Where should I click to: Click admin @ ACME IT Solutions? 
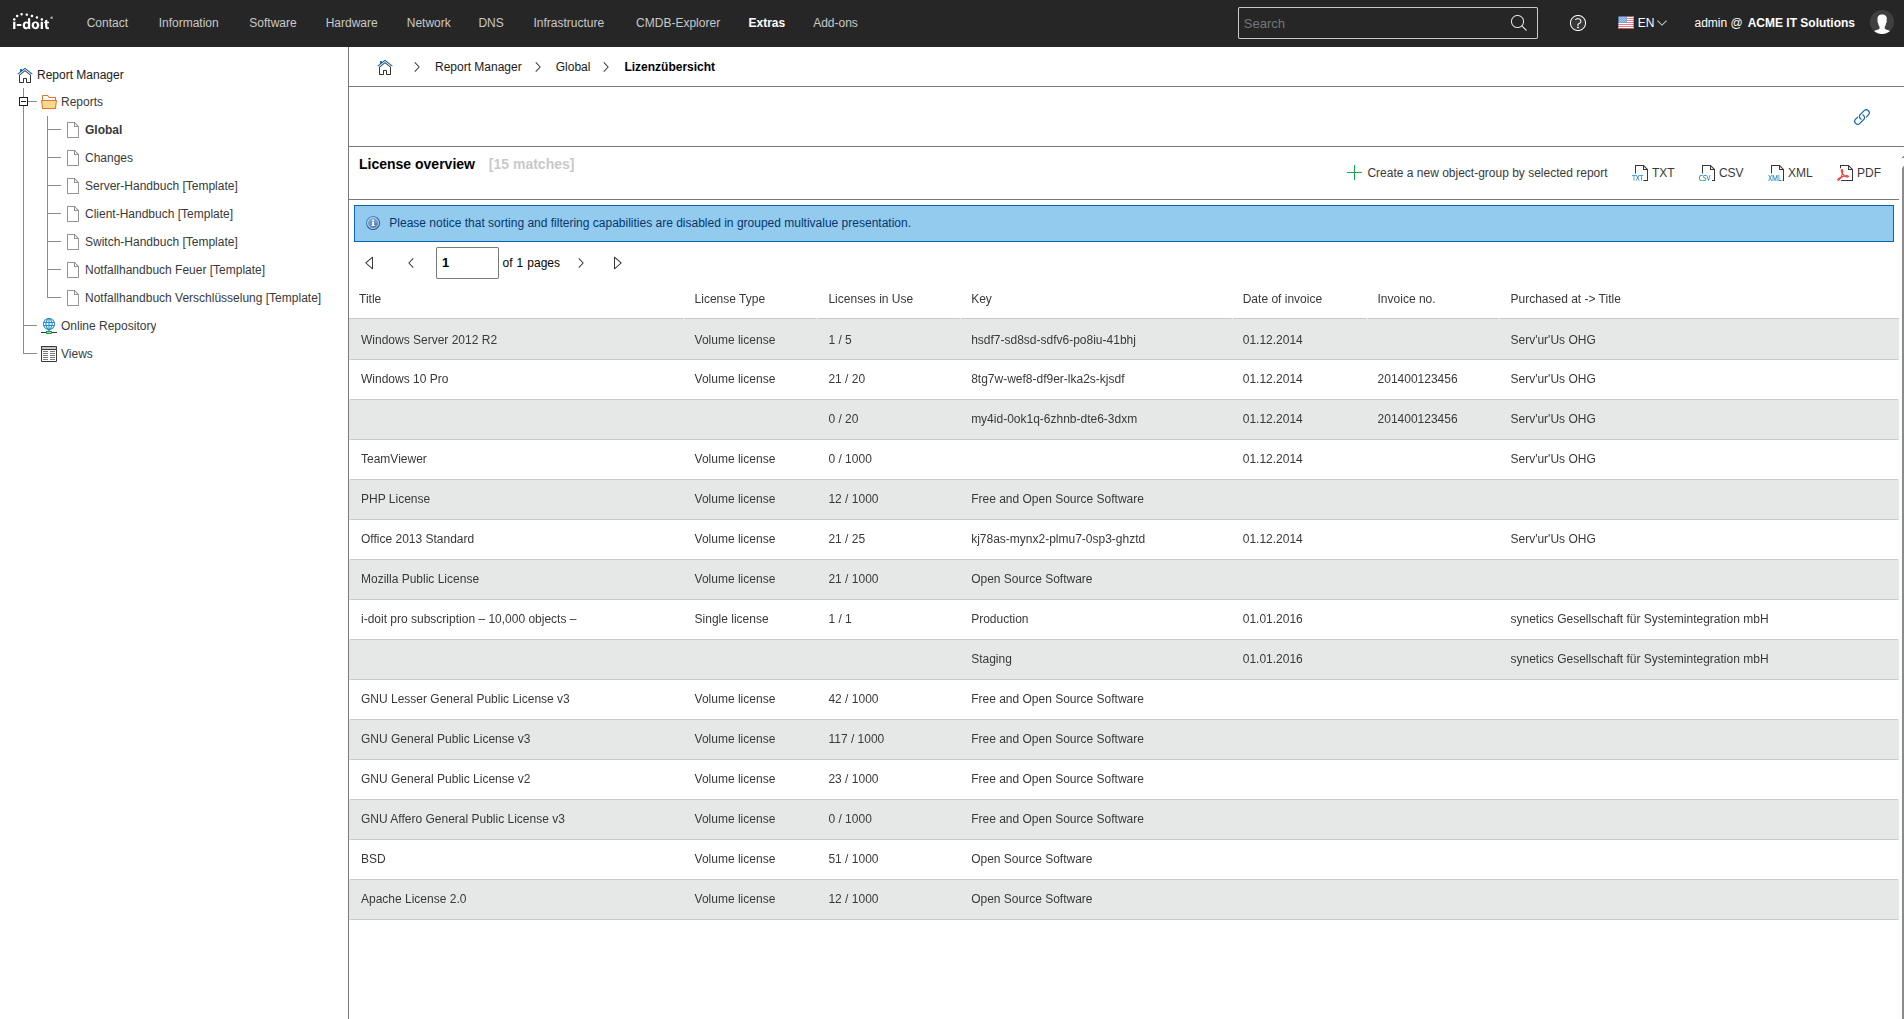point(1774,23)
